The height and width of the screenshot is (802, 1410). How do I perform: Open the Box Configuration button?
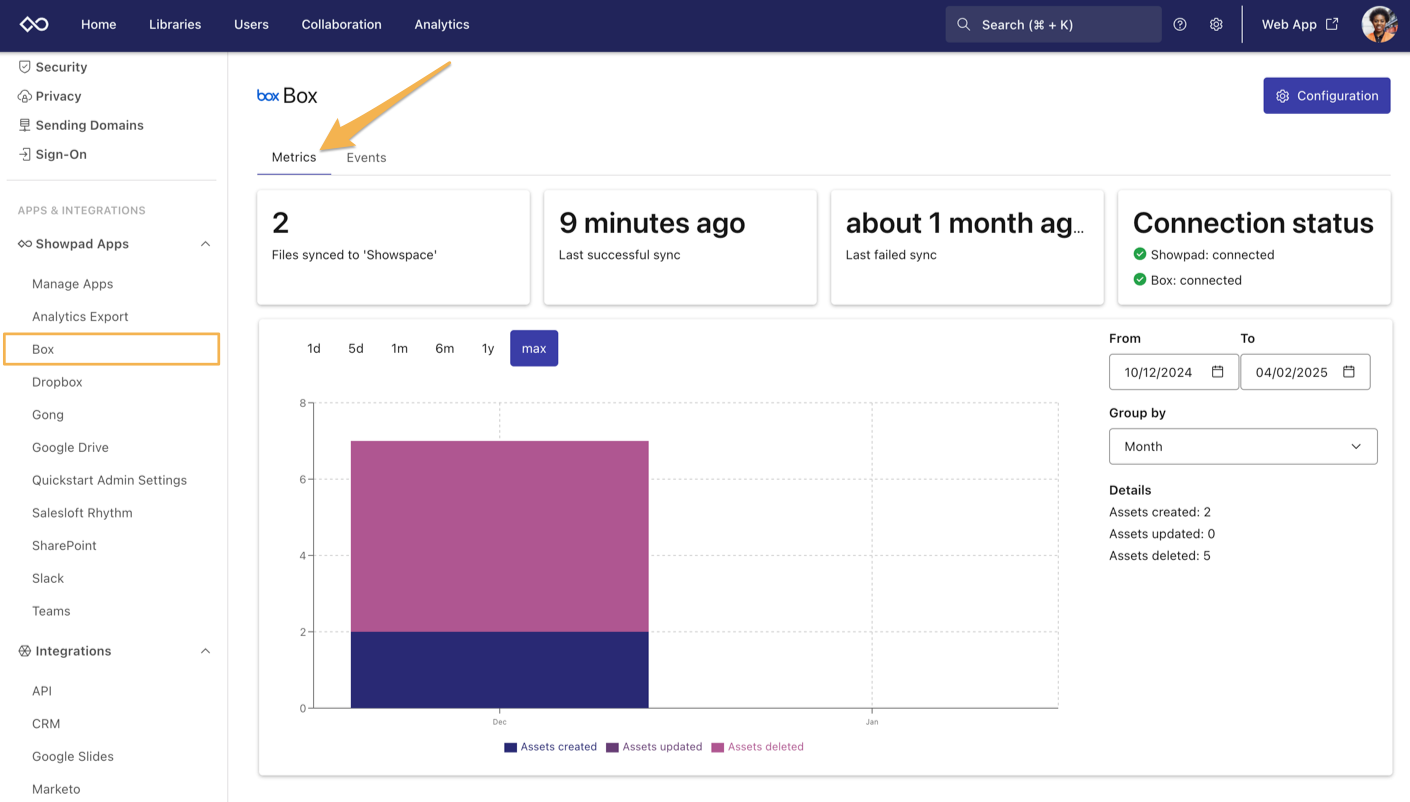[1326, 95]
